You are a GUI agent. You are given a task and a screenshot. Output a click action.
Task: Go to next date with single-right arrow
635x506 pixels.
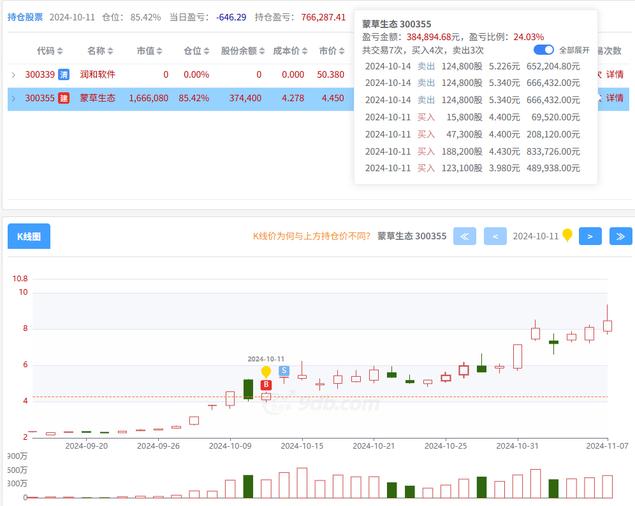click(591, 236)
